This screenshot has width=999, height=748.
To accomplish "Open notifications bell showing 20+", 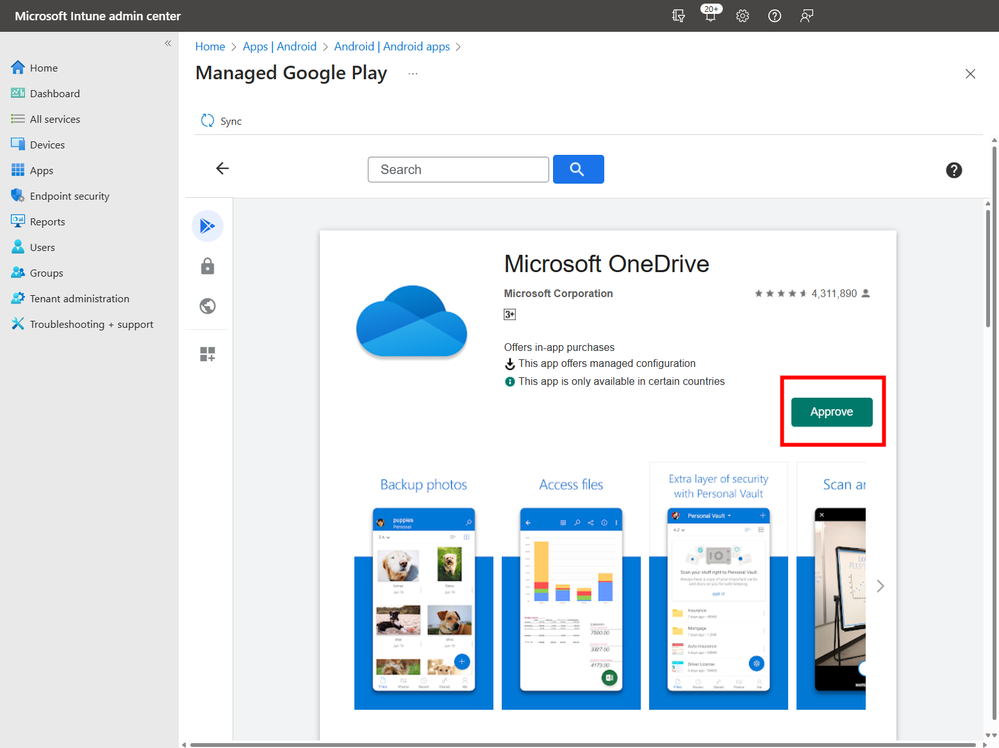I will coord(710,14).
